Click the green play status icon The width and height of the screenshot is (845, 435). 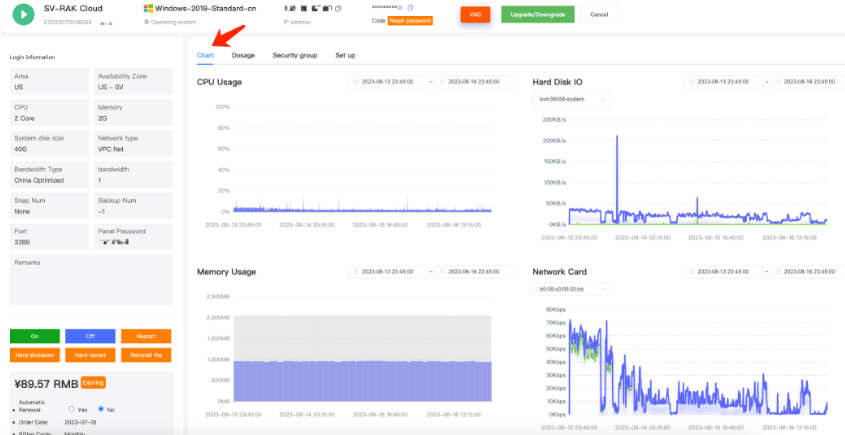tap(22, 15)
